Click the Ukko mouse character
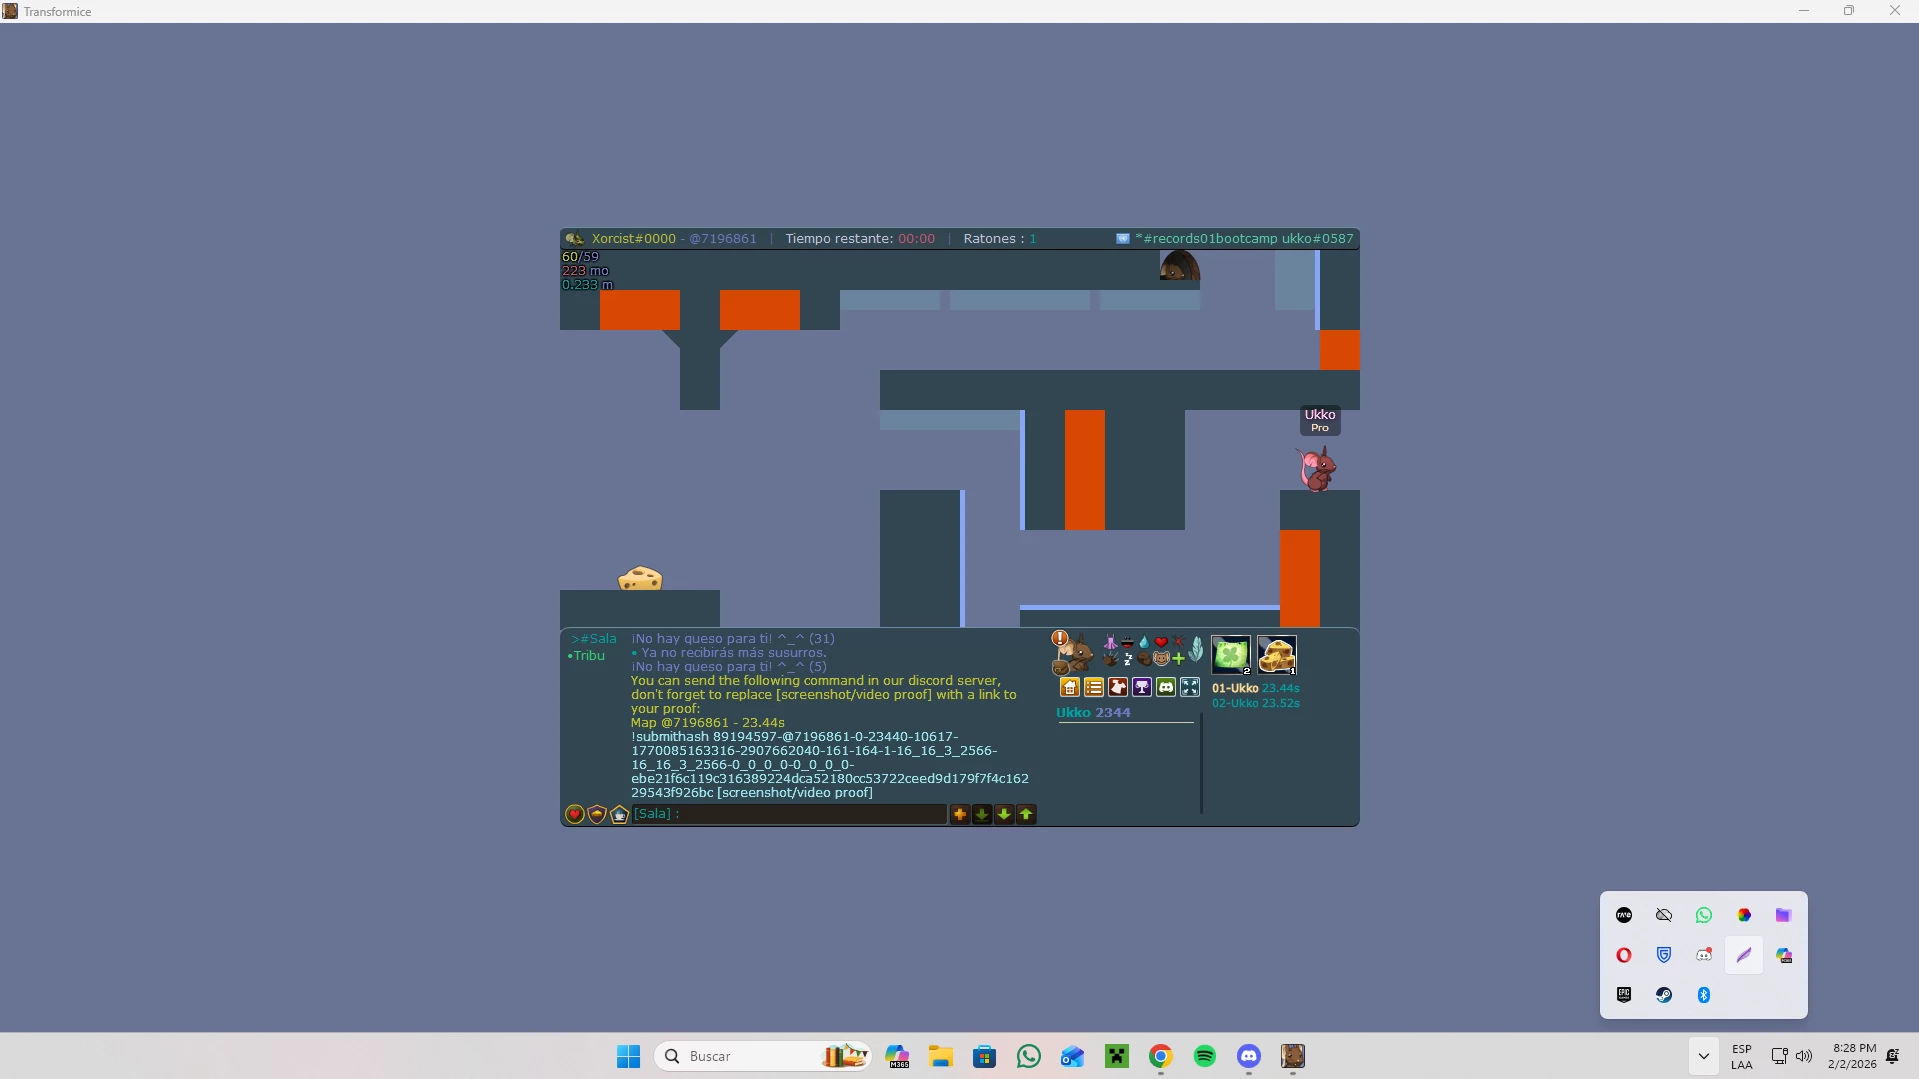 (x=1317, y=468)
